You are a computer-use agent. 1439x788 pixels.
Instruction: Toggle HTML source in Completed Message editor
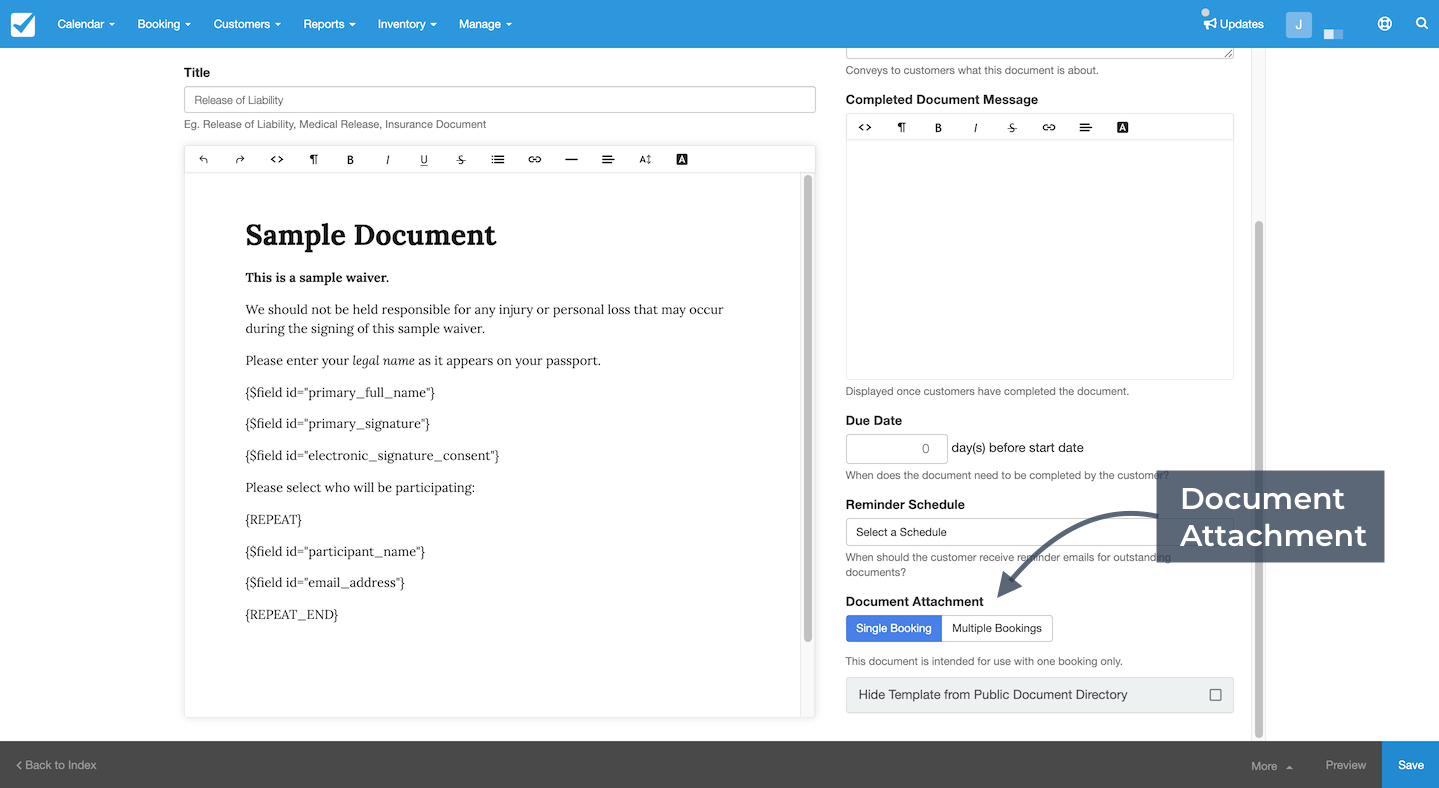click(x=865, y=128)
